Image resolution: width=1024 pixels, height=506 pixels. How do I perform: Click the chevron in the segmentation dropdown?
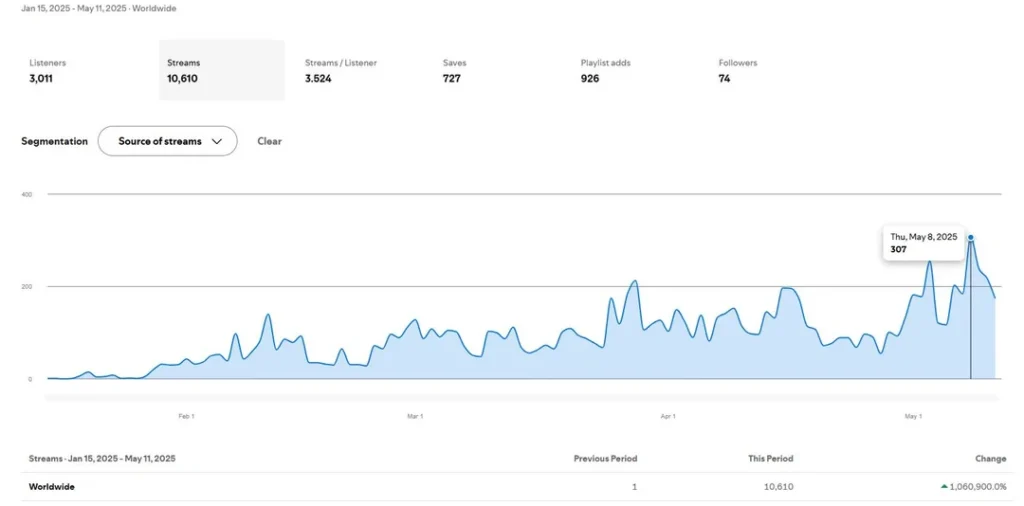217,141
